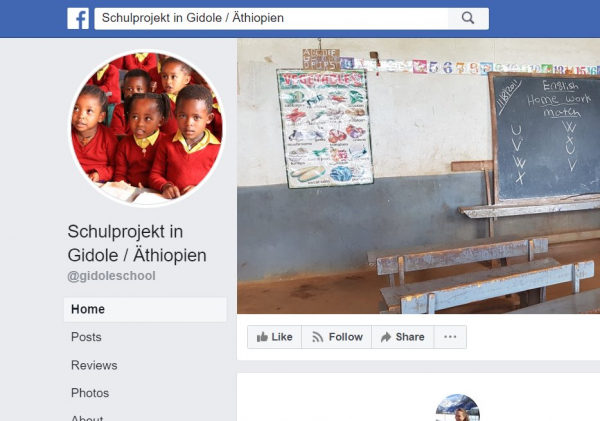Click the thumbs-up Like icon
Viewport: 600px width, 421px height.
point(262,337)
